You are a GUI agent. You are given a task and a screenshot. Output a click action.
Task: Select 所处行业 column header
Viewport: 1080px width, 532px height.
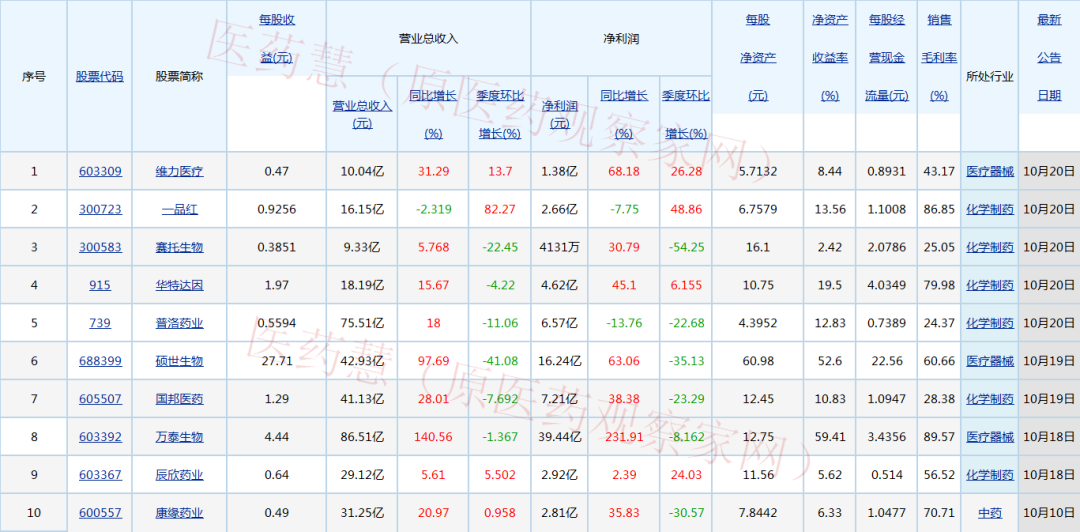pos(989,76)
